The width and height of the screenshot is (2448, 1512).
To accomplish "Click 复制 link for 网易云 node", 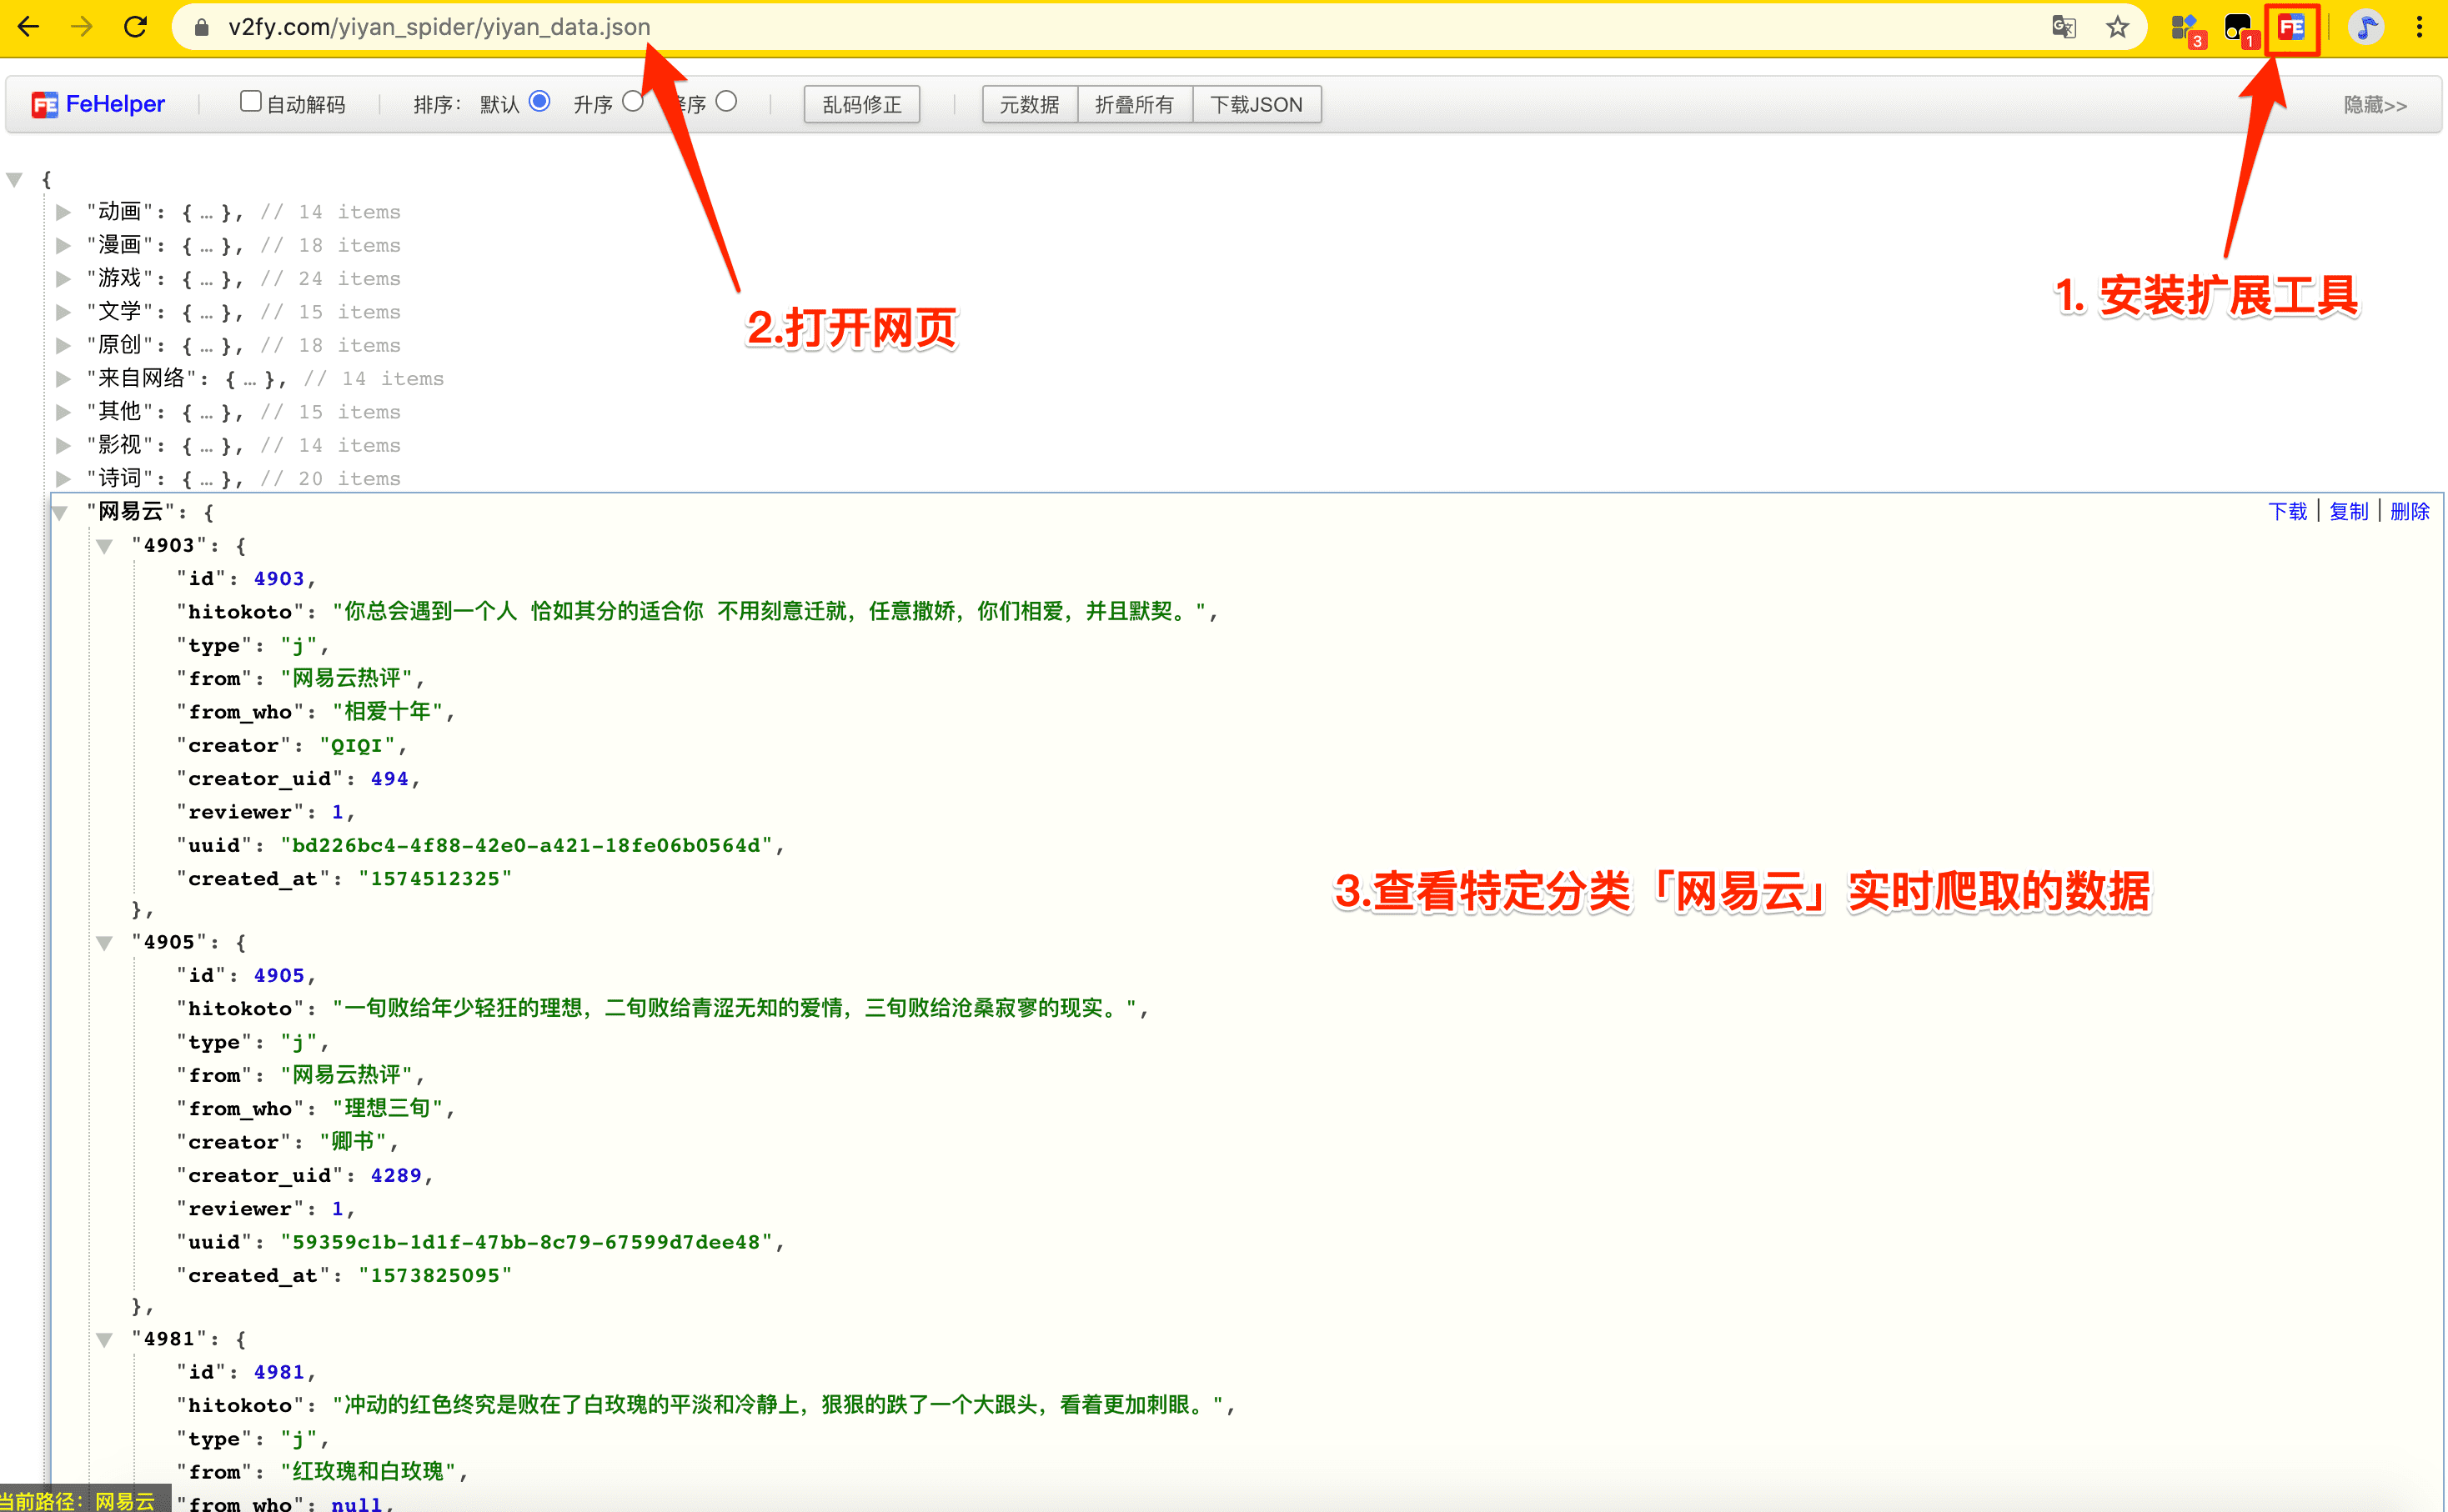I will pyautogui.click(x=2348, y=511).
